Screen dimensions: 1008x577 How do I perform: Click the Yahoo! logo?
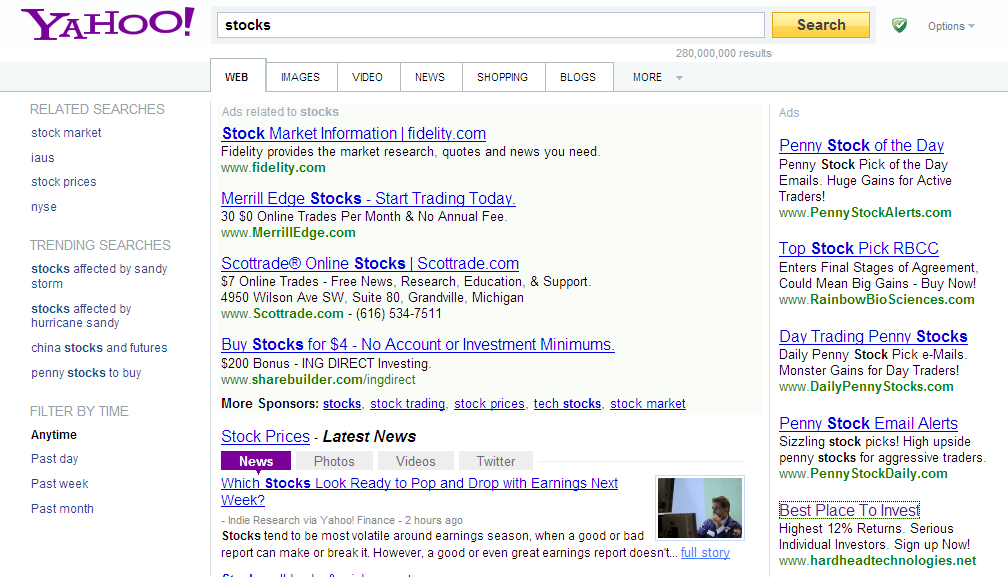pos(107,24)
